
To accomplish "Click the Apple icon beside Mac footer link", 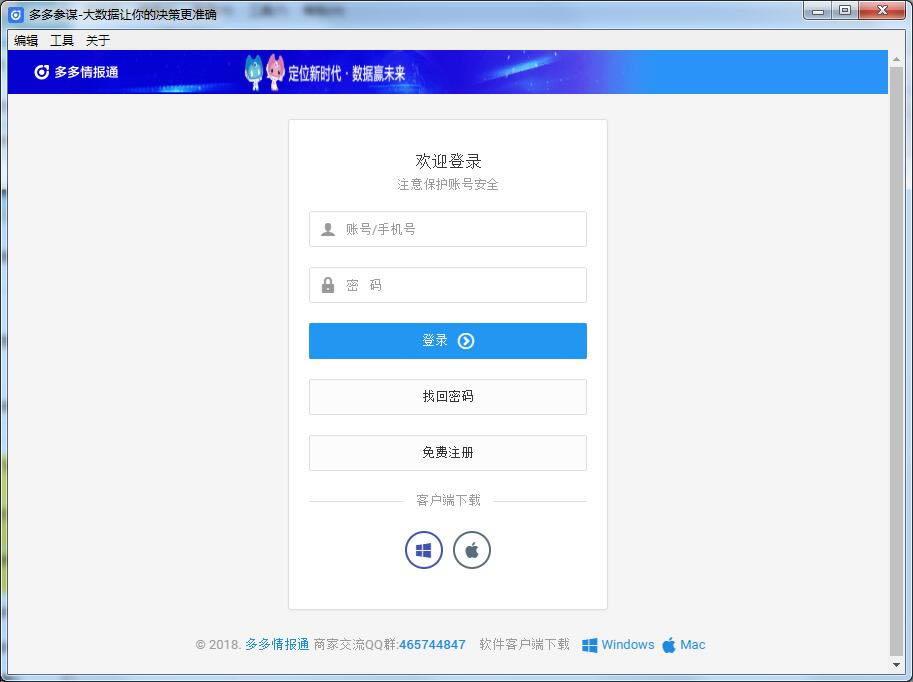I will 668,644.
